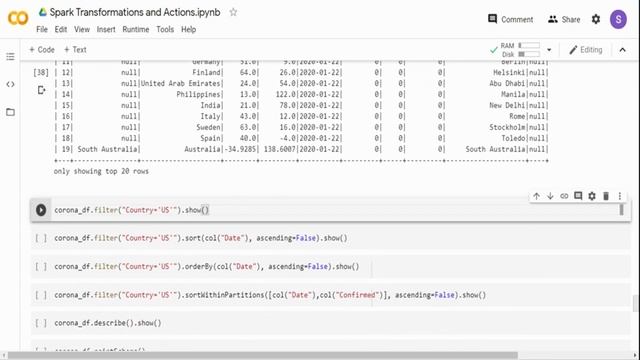The width and height of the screenshot is (640, 360).
Task: Click 'United Arab Emirates' output cell
Action: click(x=181, y=83)
